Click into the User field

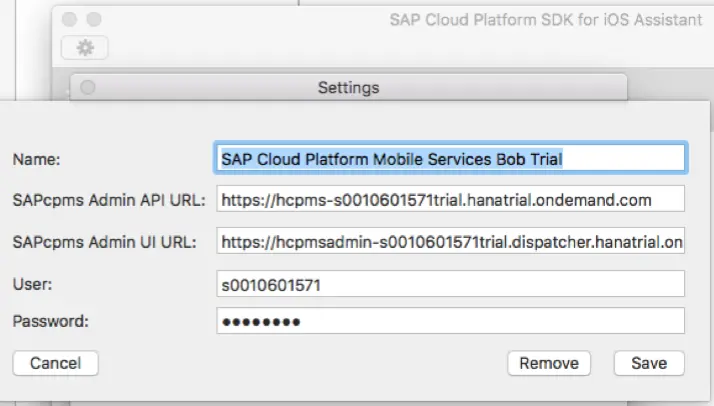450,284
